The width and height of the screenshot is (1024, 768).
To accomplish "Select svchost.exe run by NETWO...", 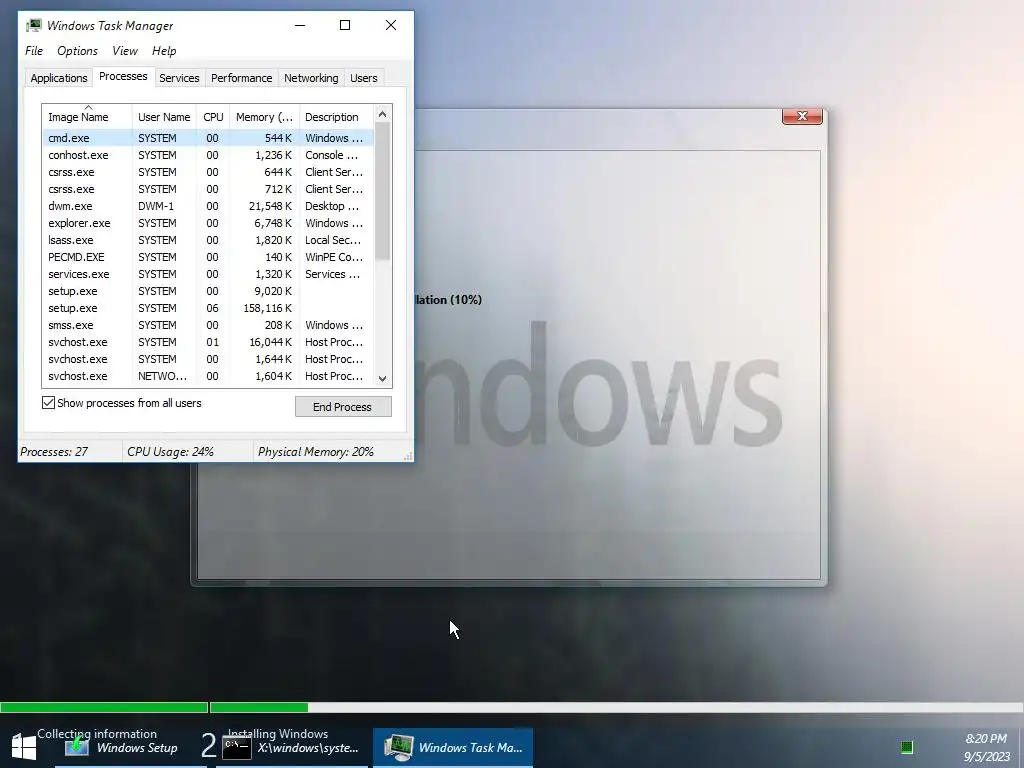I will (208, 376).
